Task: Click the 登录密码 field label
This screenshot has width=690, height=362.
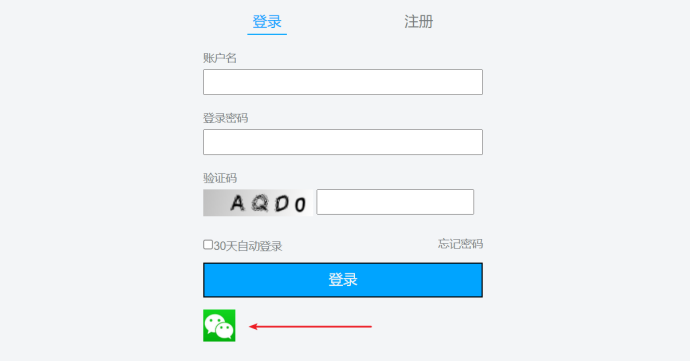Action: (x=225, y=118)
